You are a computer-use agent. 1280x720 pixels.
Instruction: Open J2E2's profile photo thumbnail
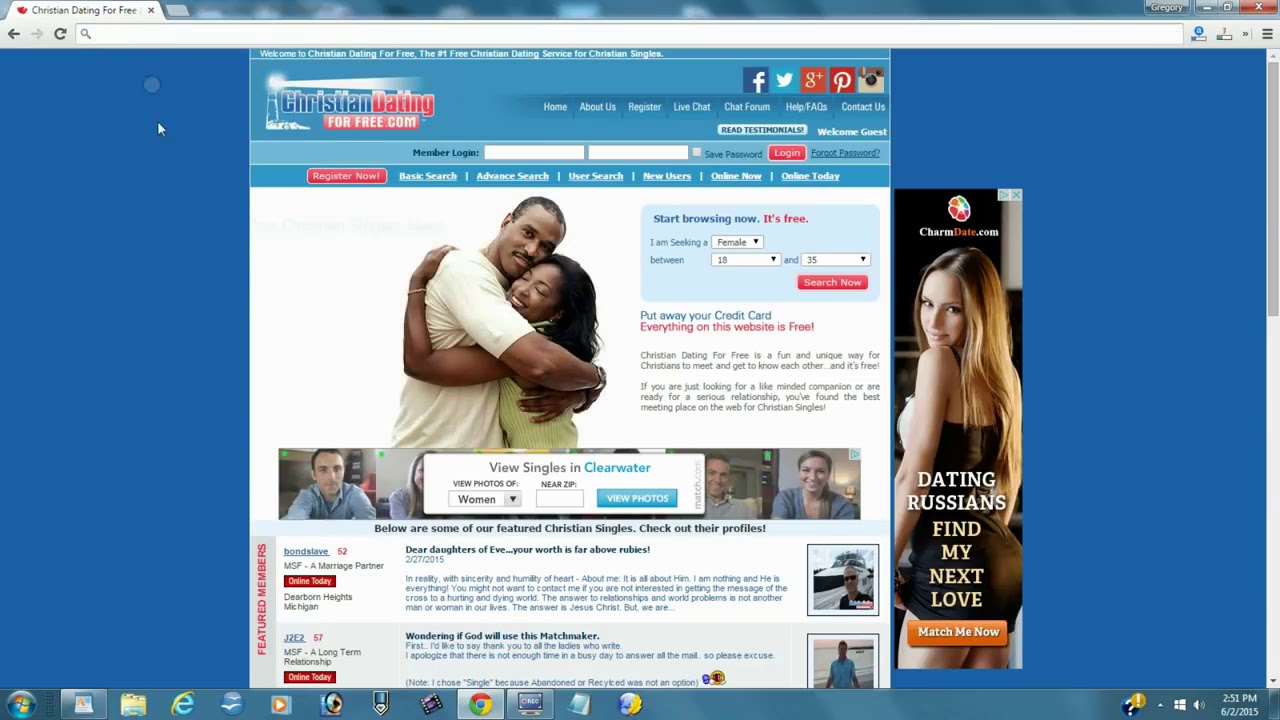[x=843, y=662]
